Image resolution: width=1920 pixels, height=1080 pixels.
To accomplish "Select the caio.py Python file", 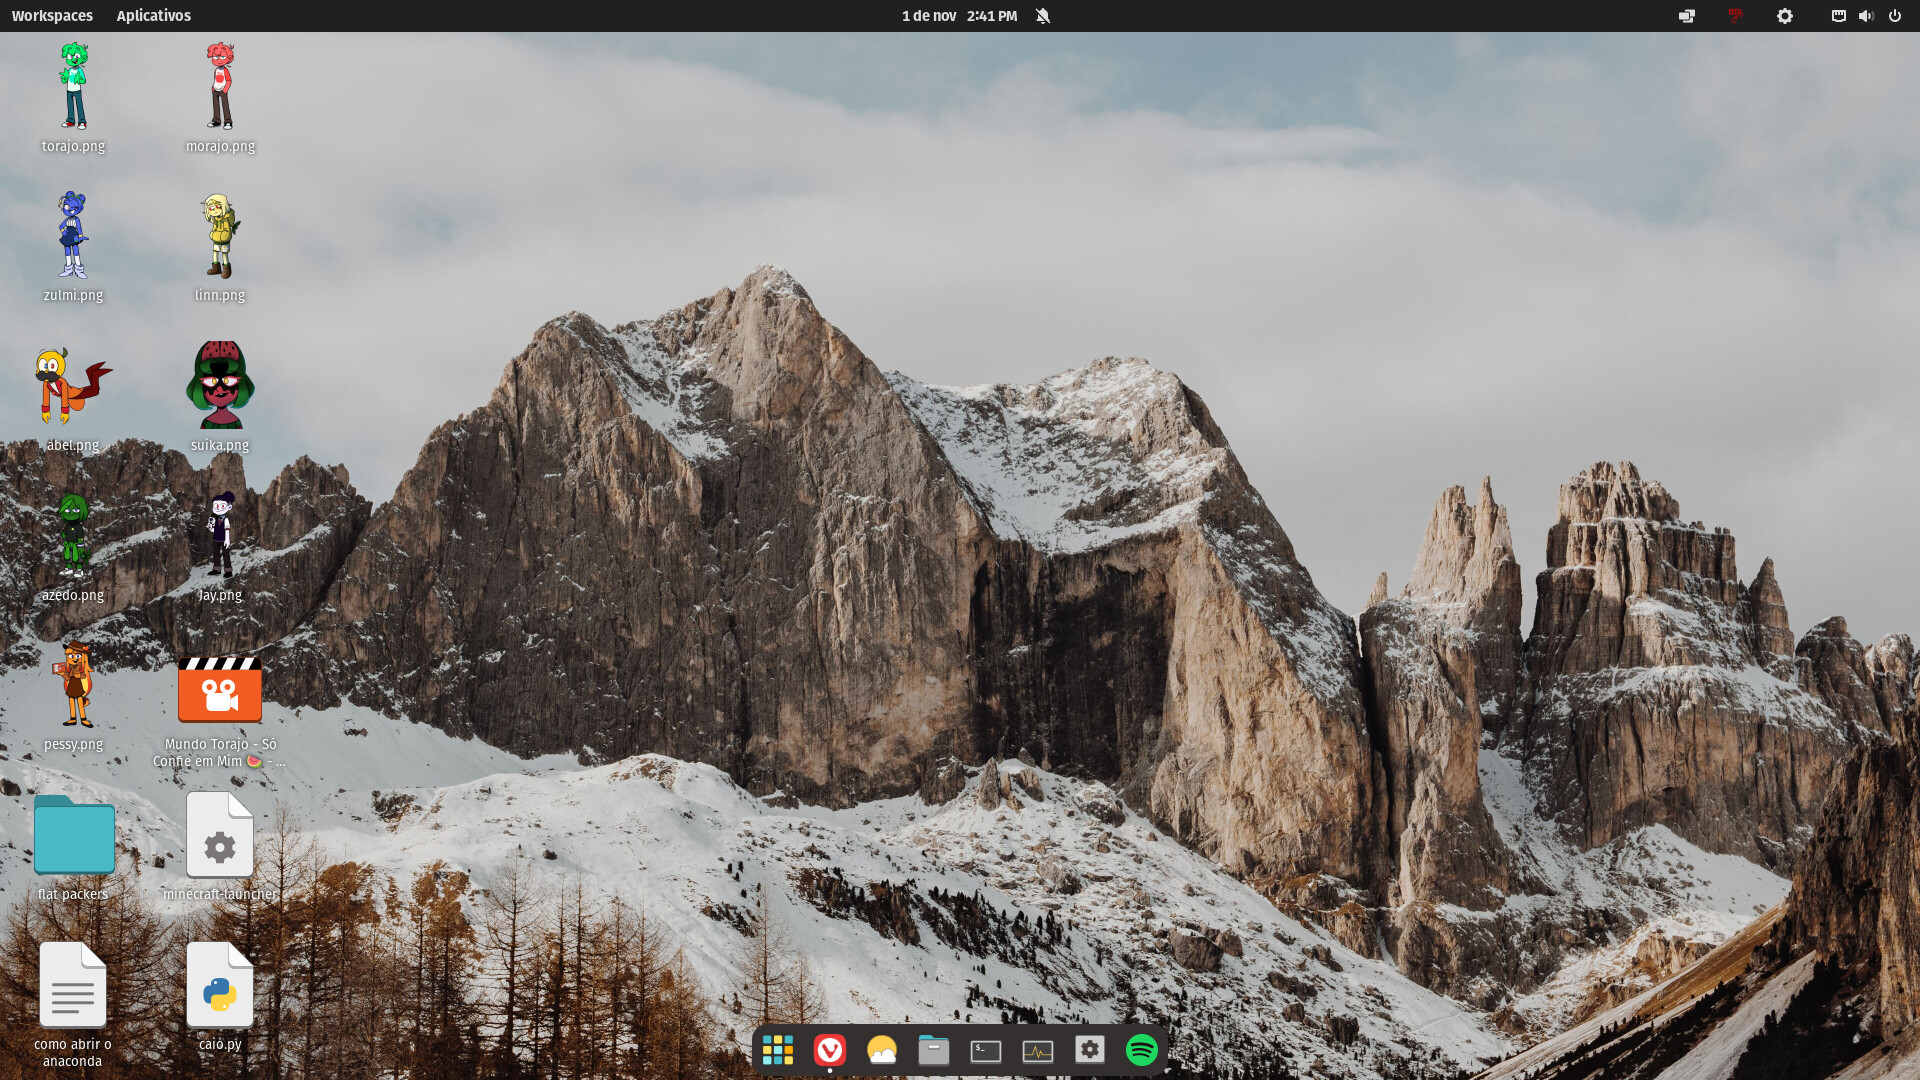I will pos(219,986).
